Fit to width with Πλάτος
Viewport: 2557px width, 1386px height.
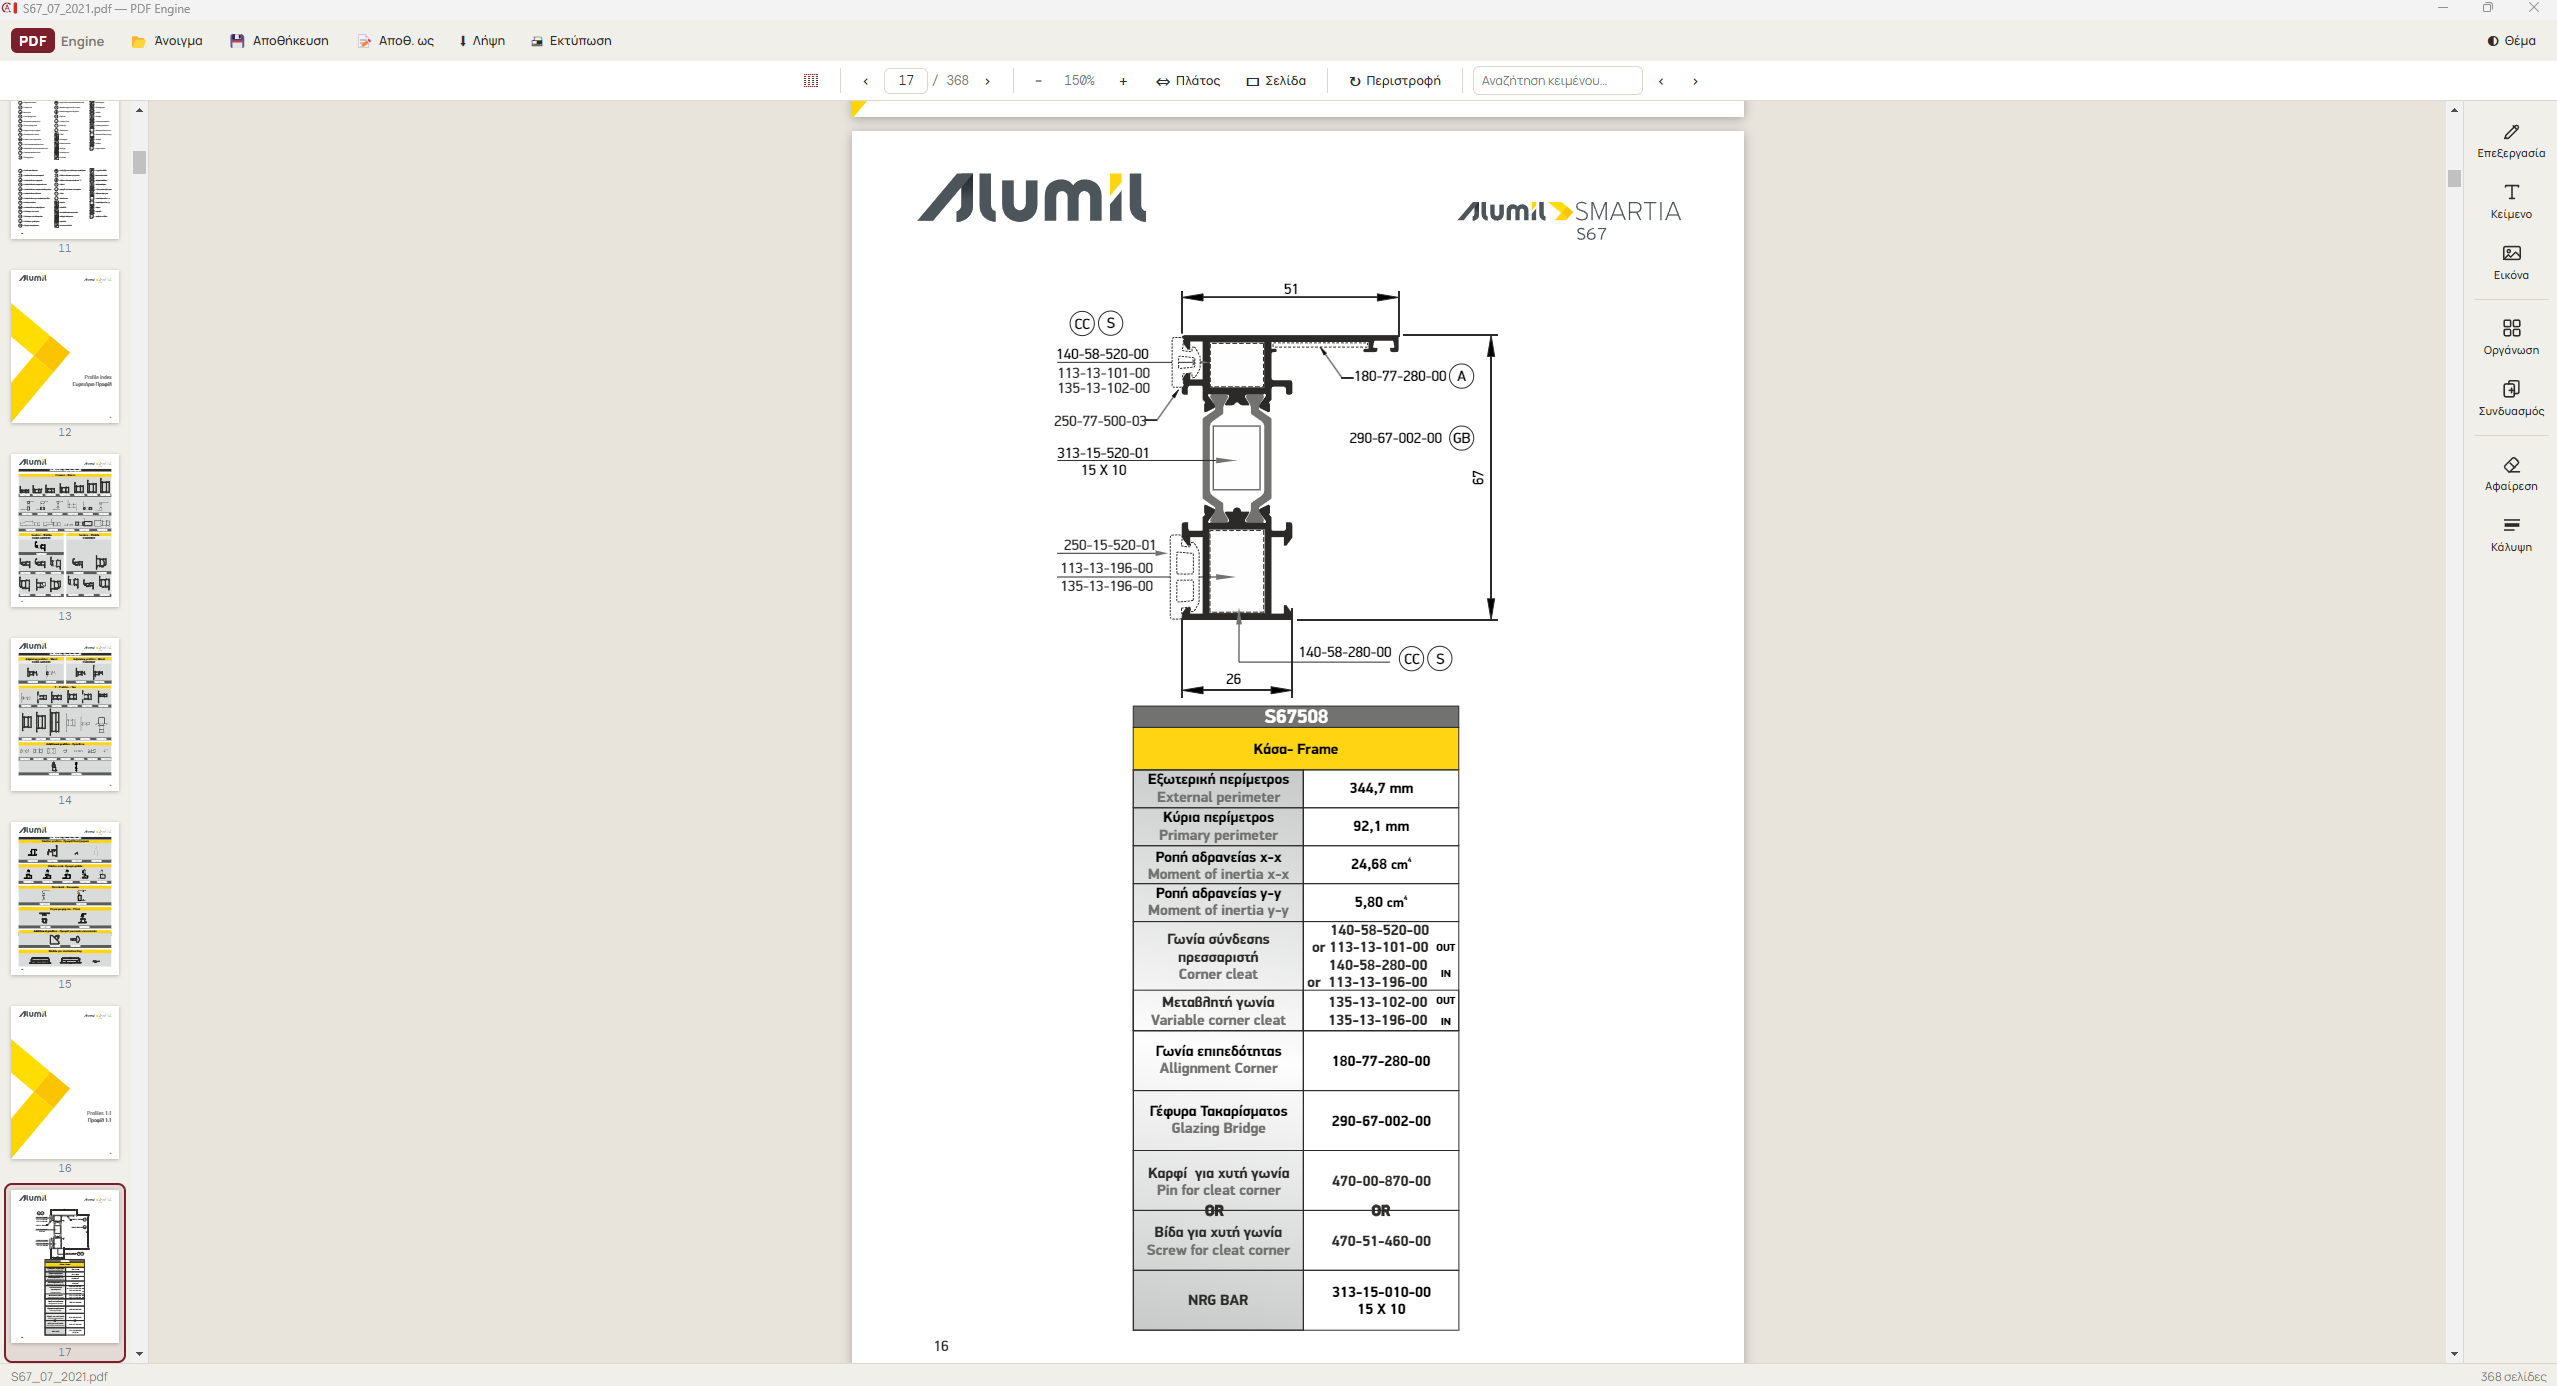coord(1188,81)
